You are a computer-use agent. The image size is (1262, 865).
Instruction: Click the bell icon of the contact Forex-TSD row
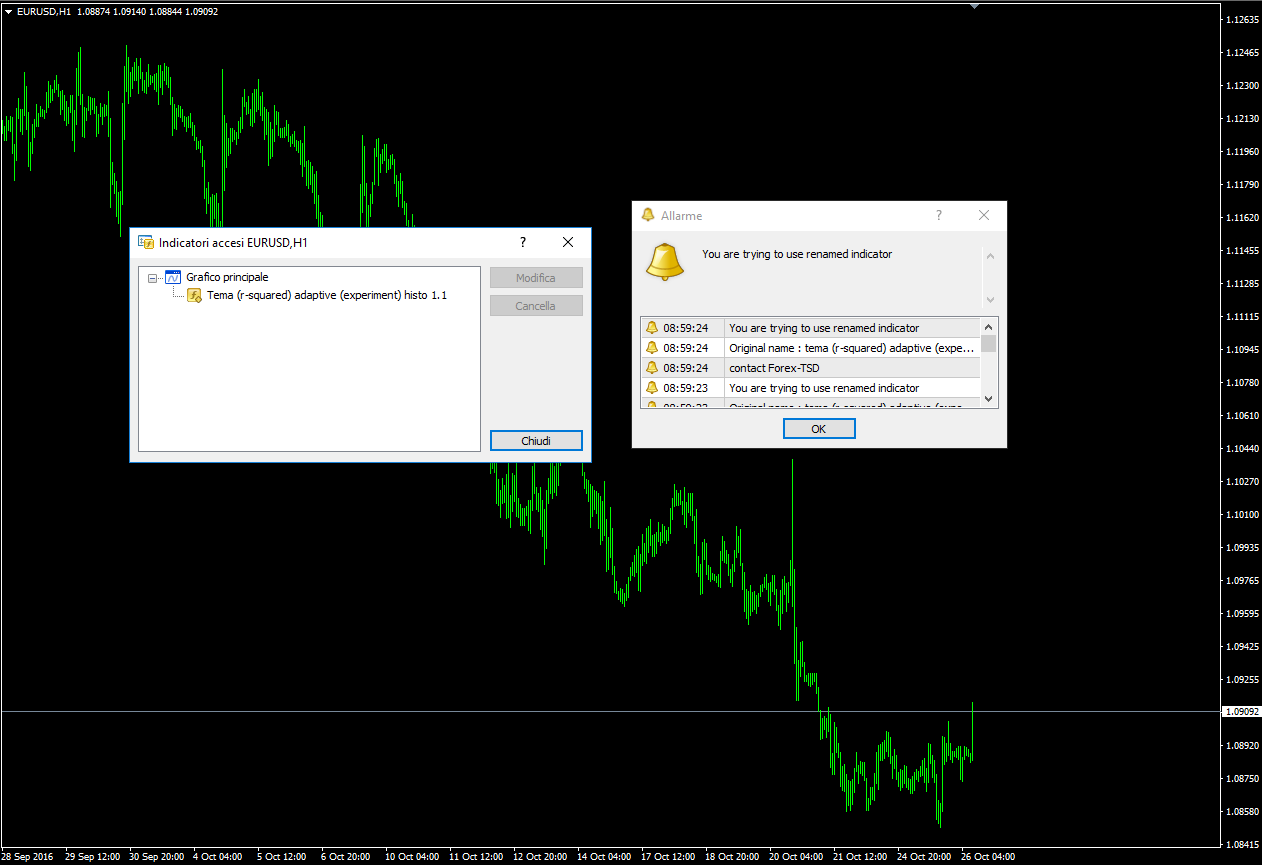click(652, 368)
